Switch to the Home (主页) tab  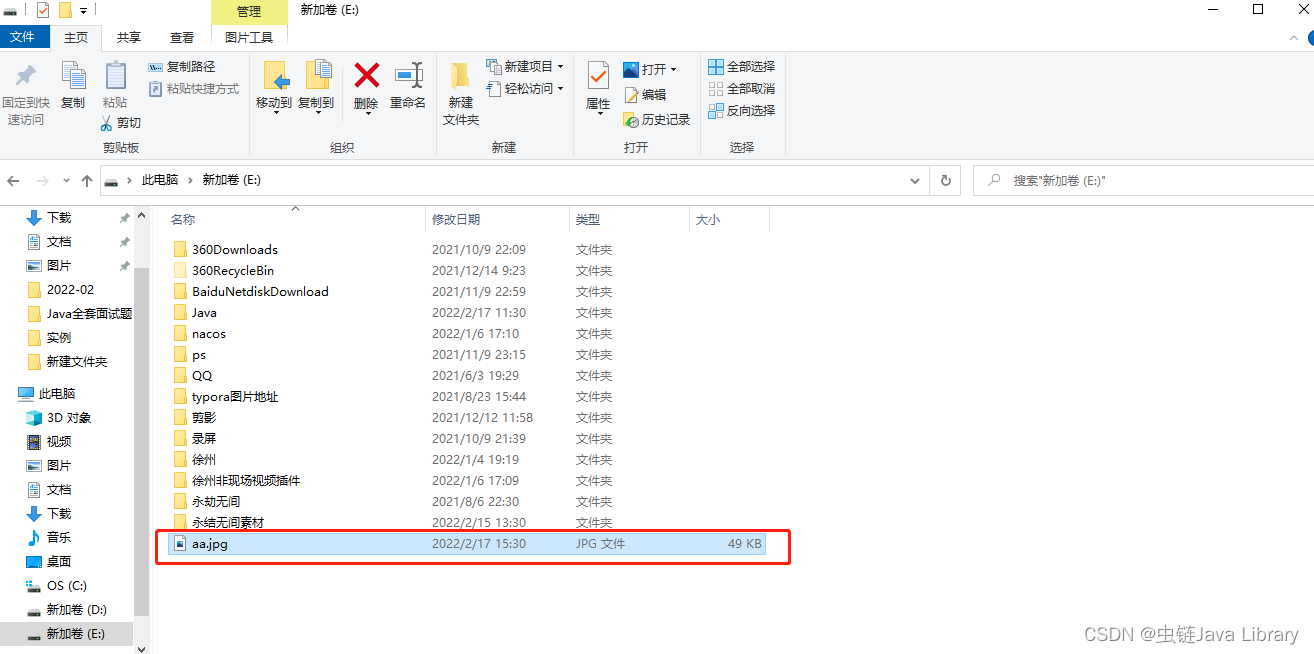[76, 37]
